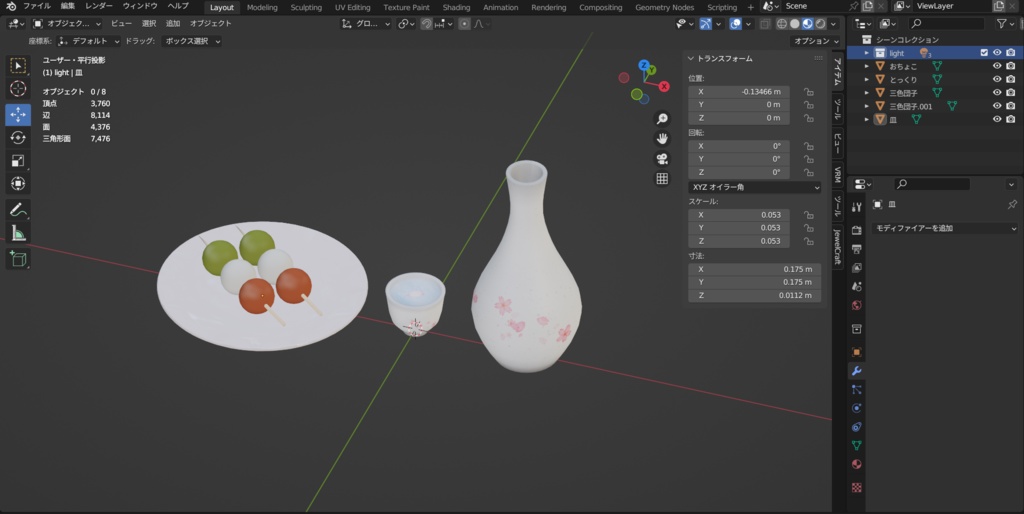Open the モディファイアーを追加 dropdown

945,228
